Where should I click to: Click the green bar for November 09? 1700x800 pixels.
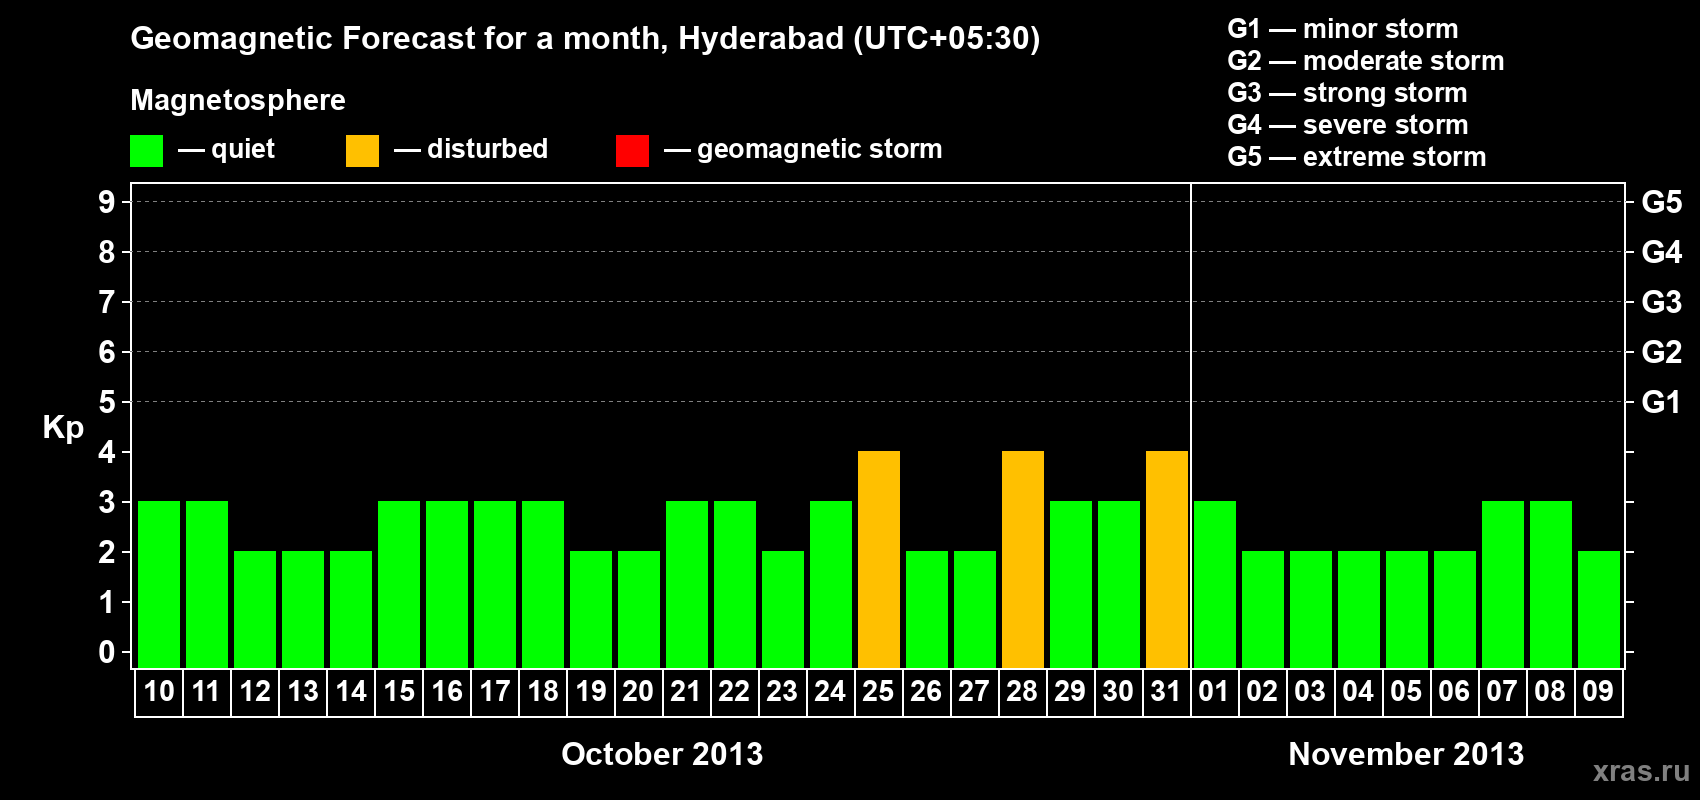[x=1599, y=609]
